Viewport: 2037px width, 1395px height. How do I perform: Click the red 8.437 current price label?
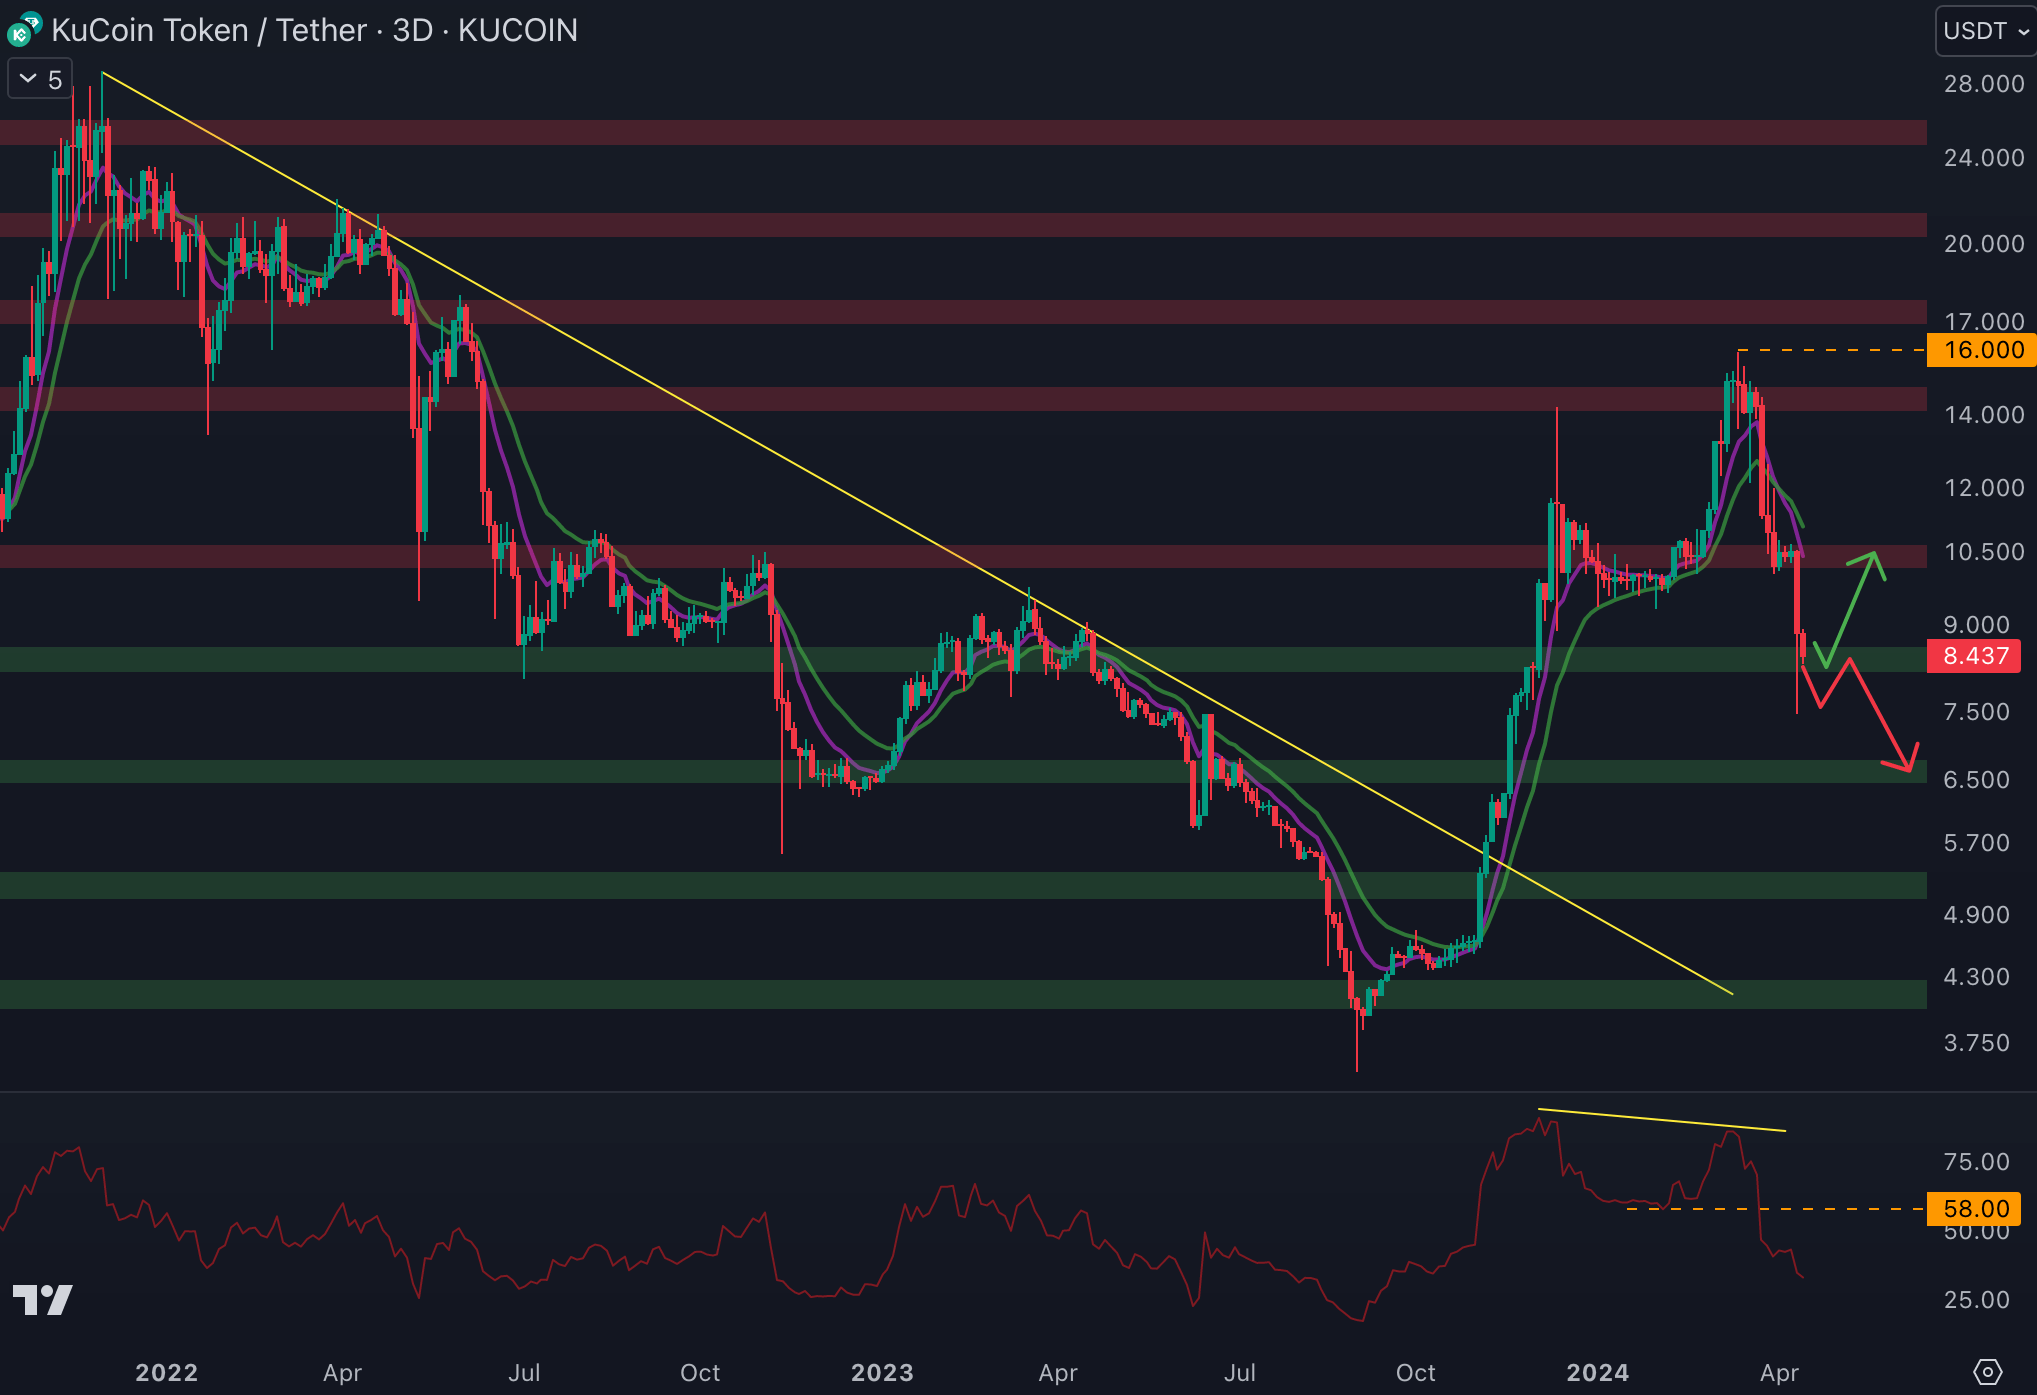coord(1974,656)
